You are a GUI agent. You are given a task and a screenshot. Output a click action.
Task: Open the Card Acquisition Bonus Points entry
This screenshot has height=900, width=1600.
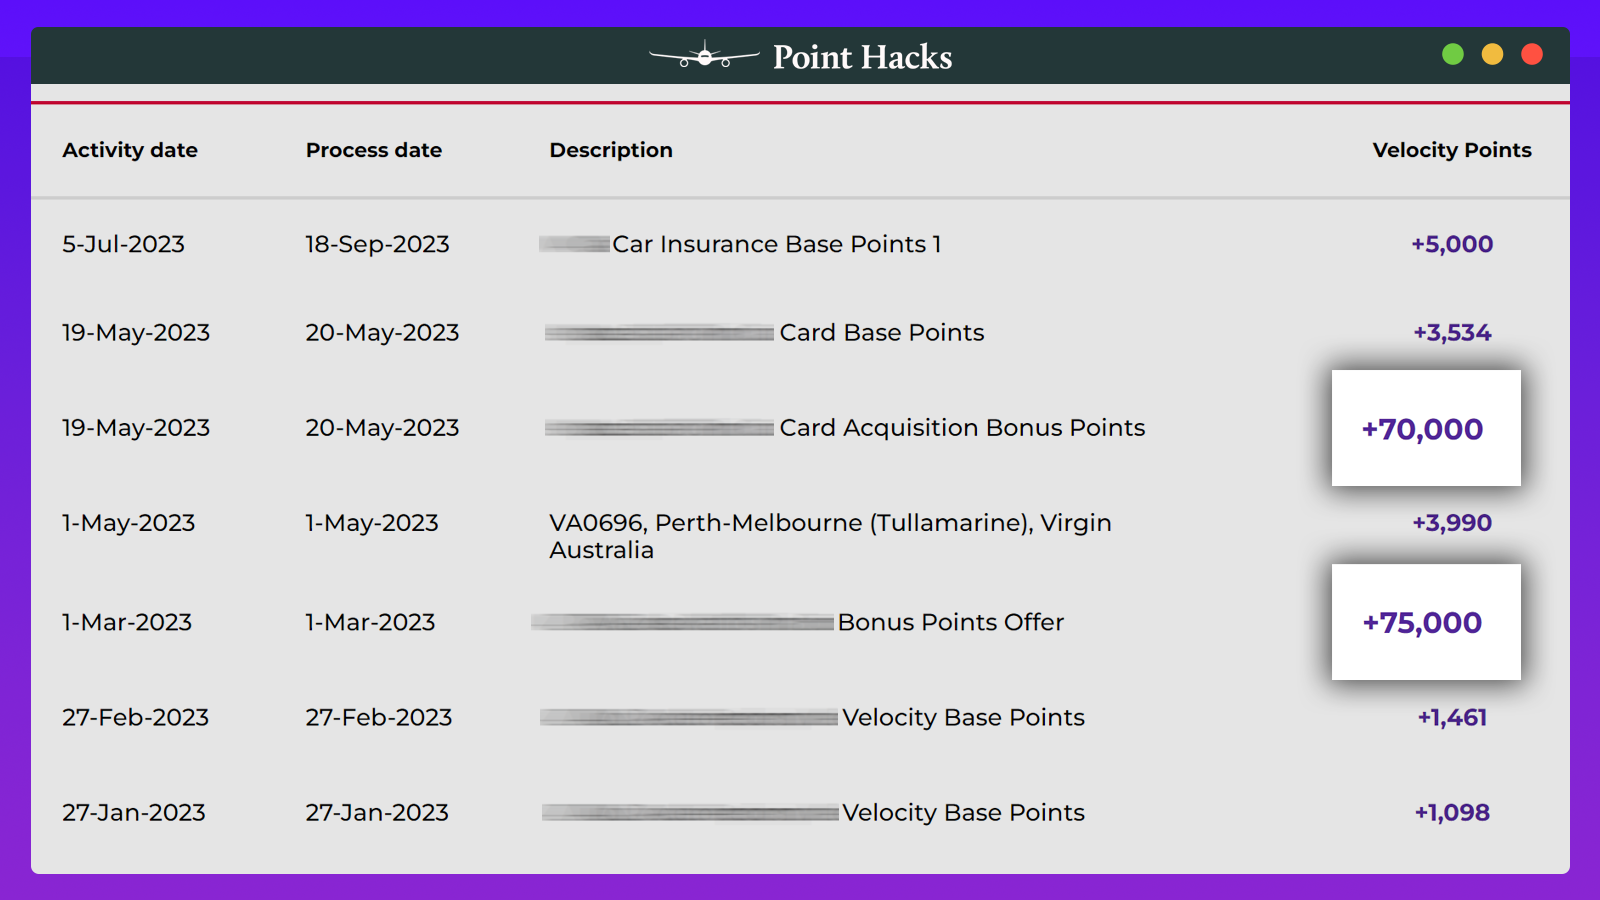coord(962,428)
